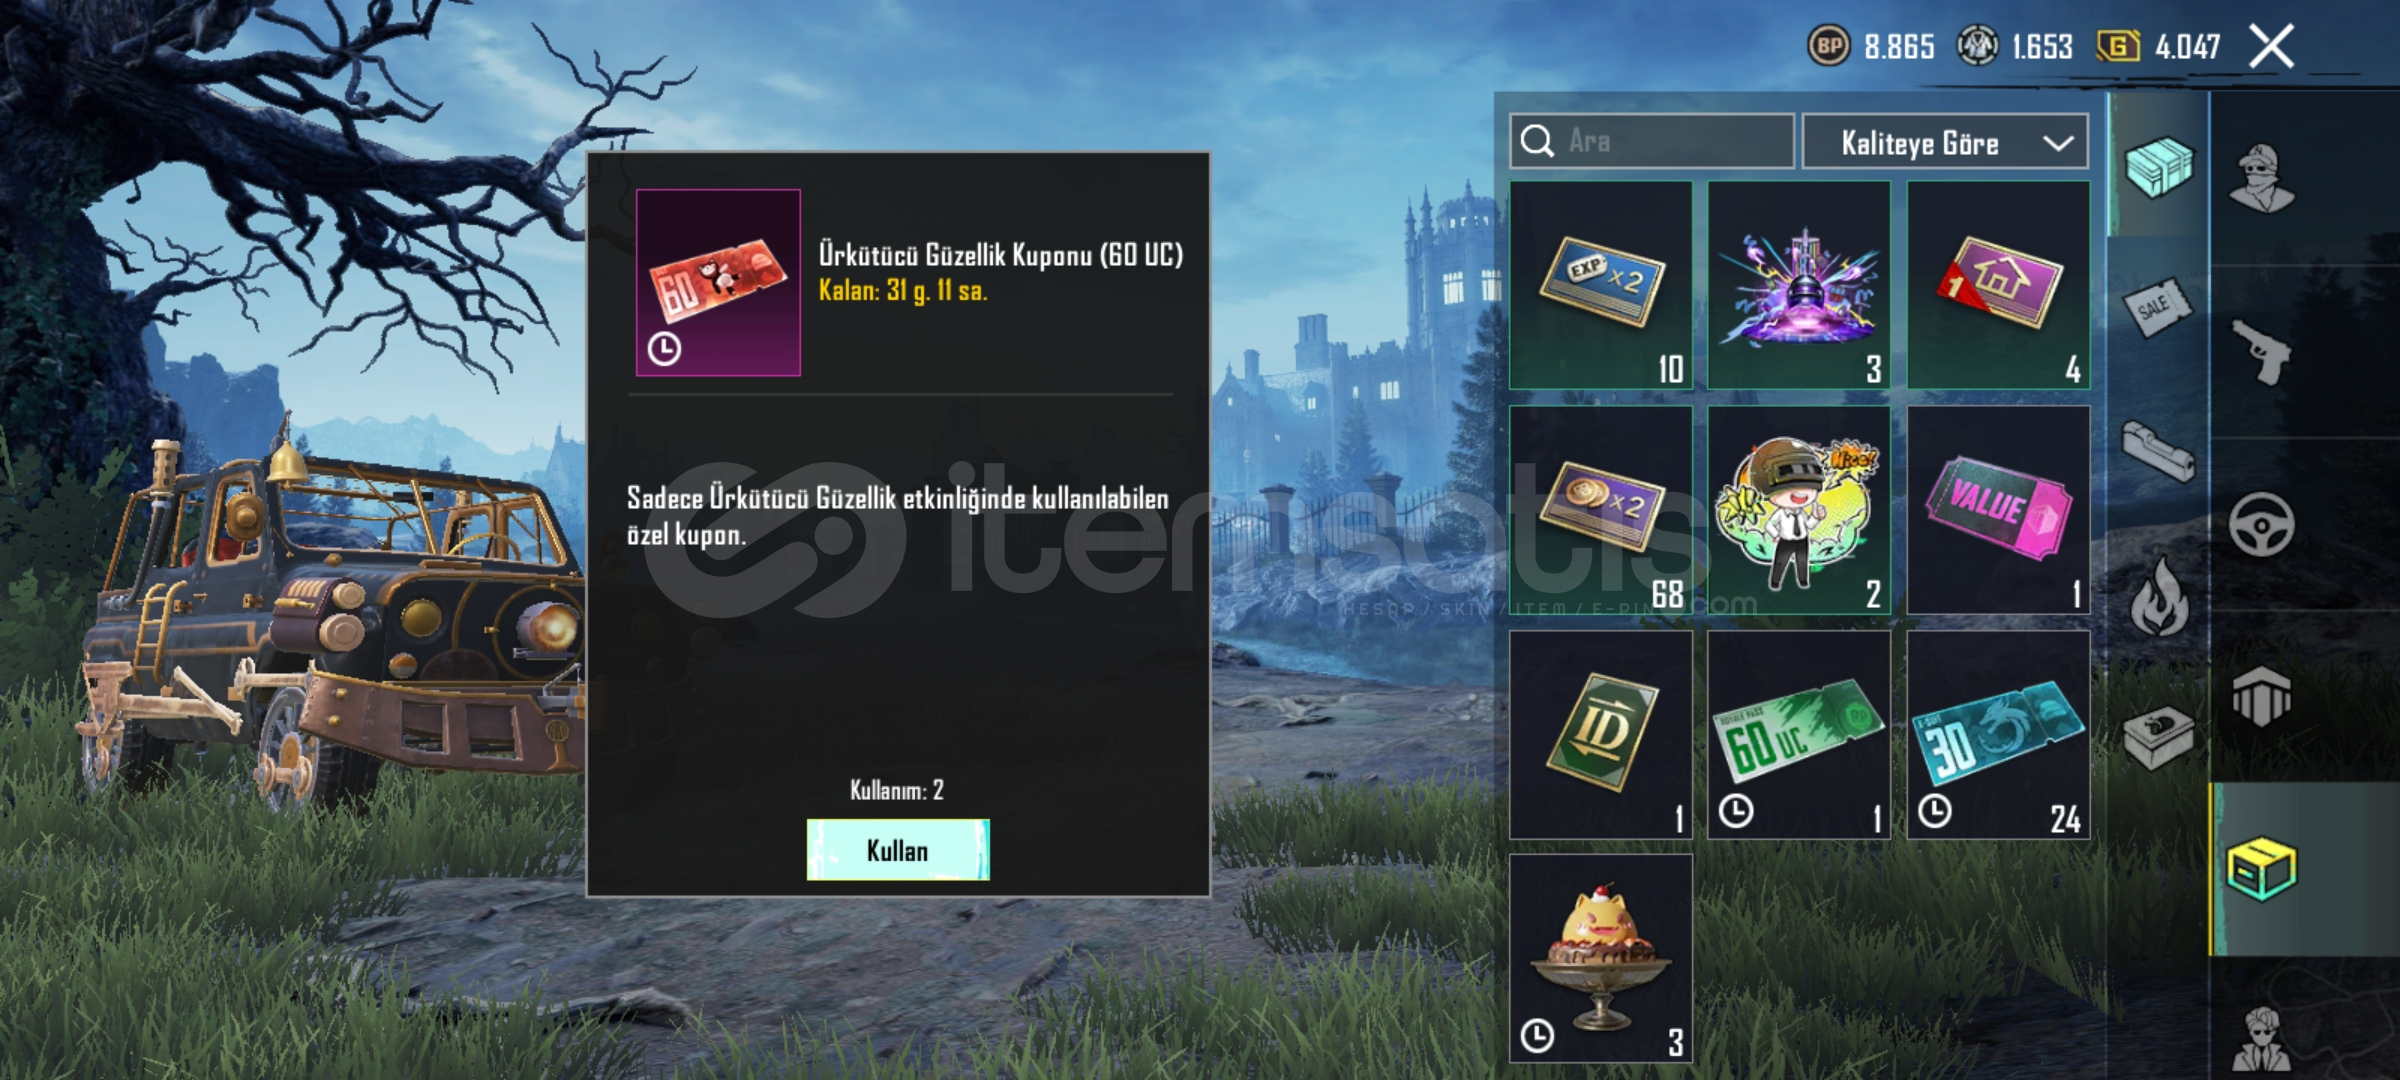Select the house room card item
The image size is (2400, 1080).
click(x=1998, y=285)
